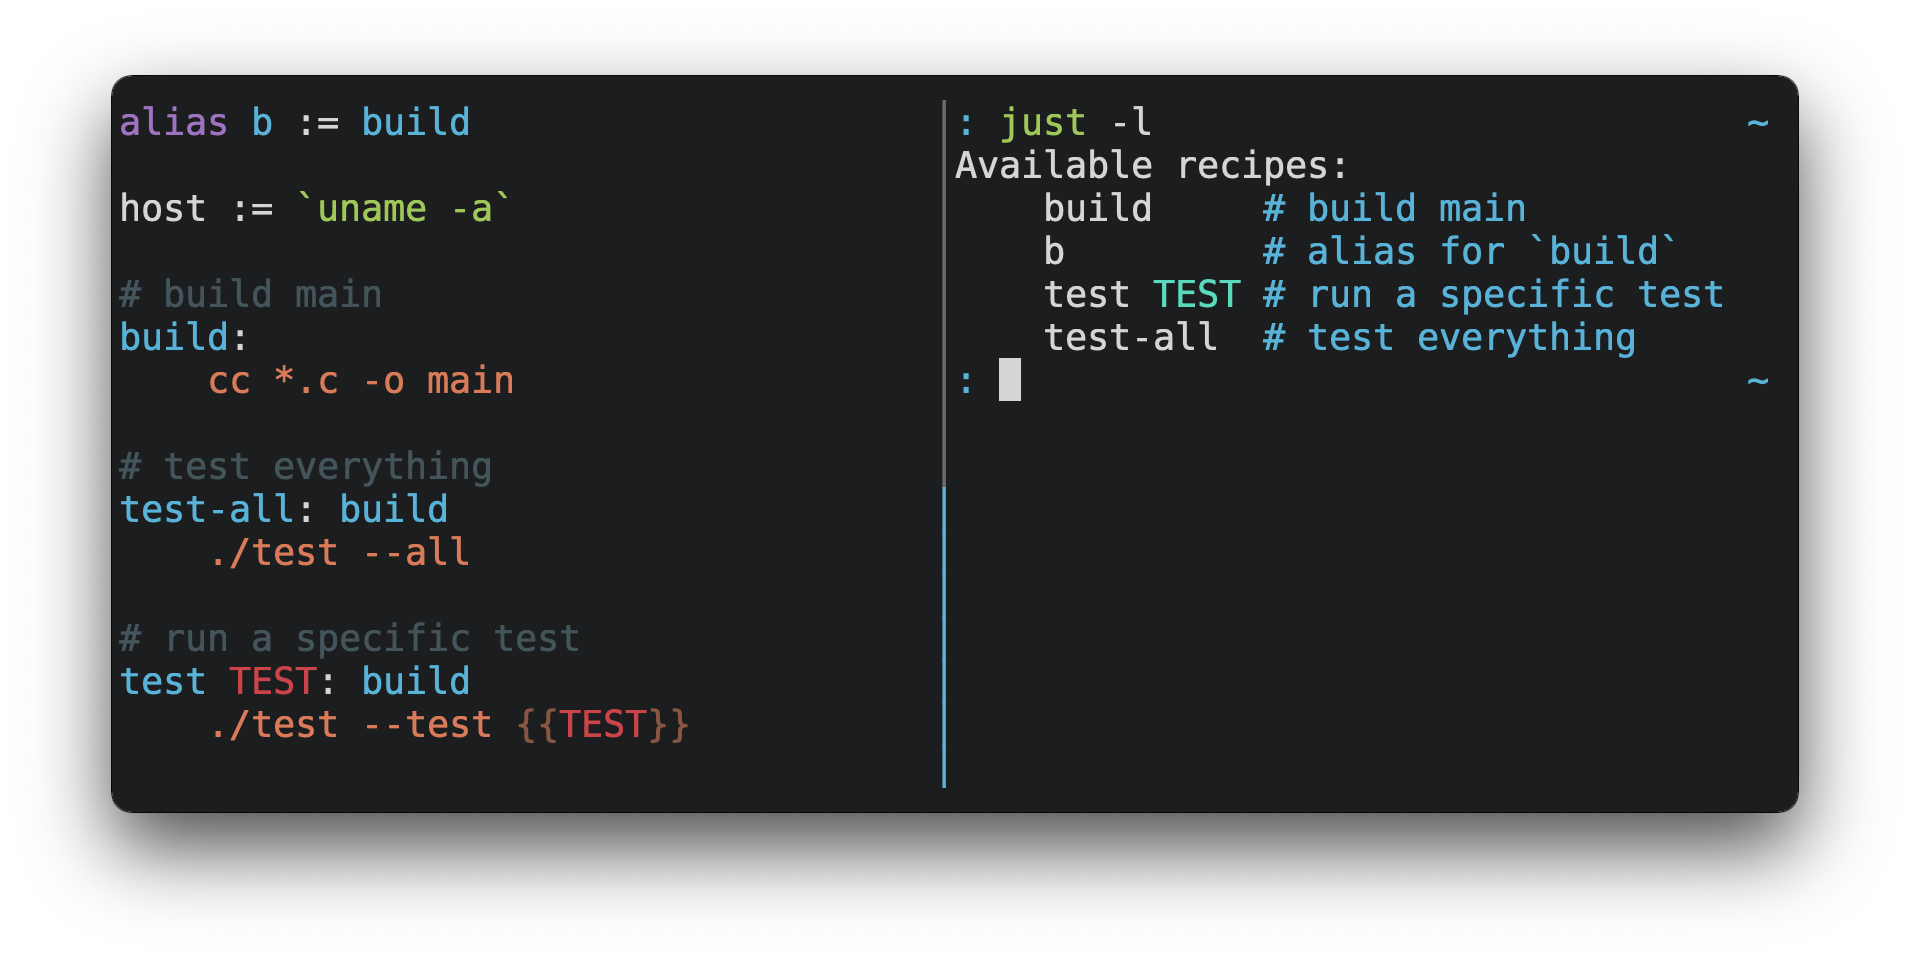
Task: Click the cc *.c -o main command
Action: tap(361, 381)
